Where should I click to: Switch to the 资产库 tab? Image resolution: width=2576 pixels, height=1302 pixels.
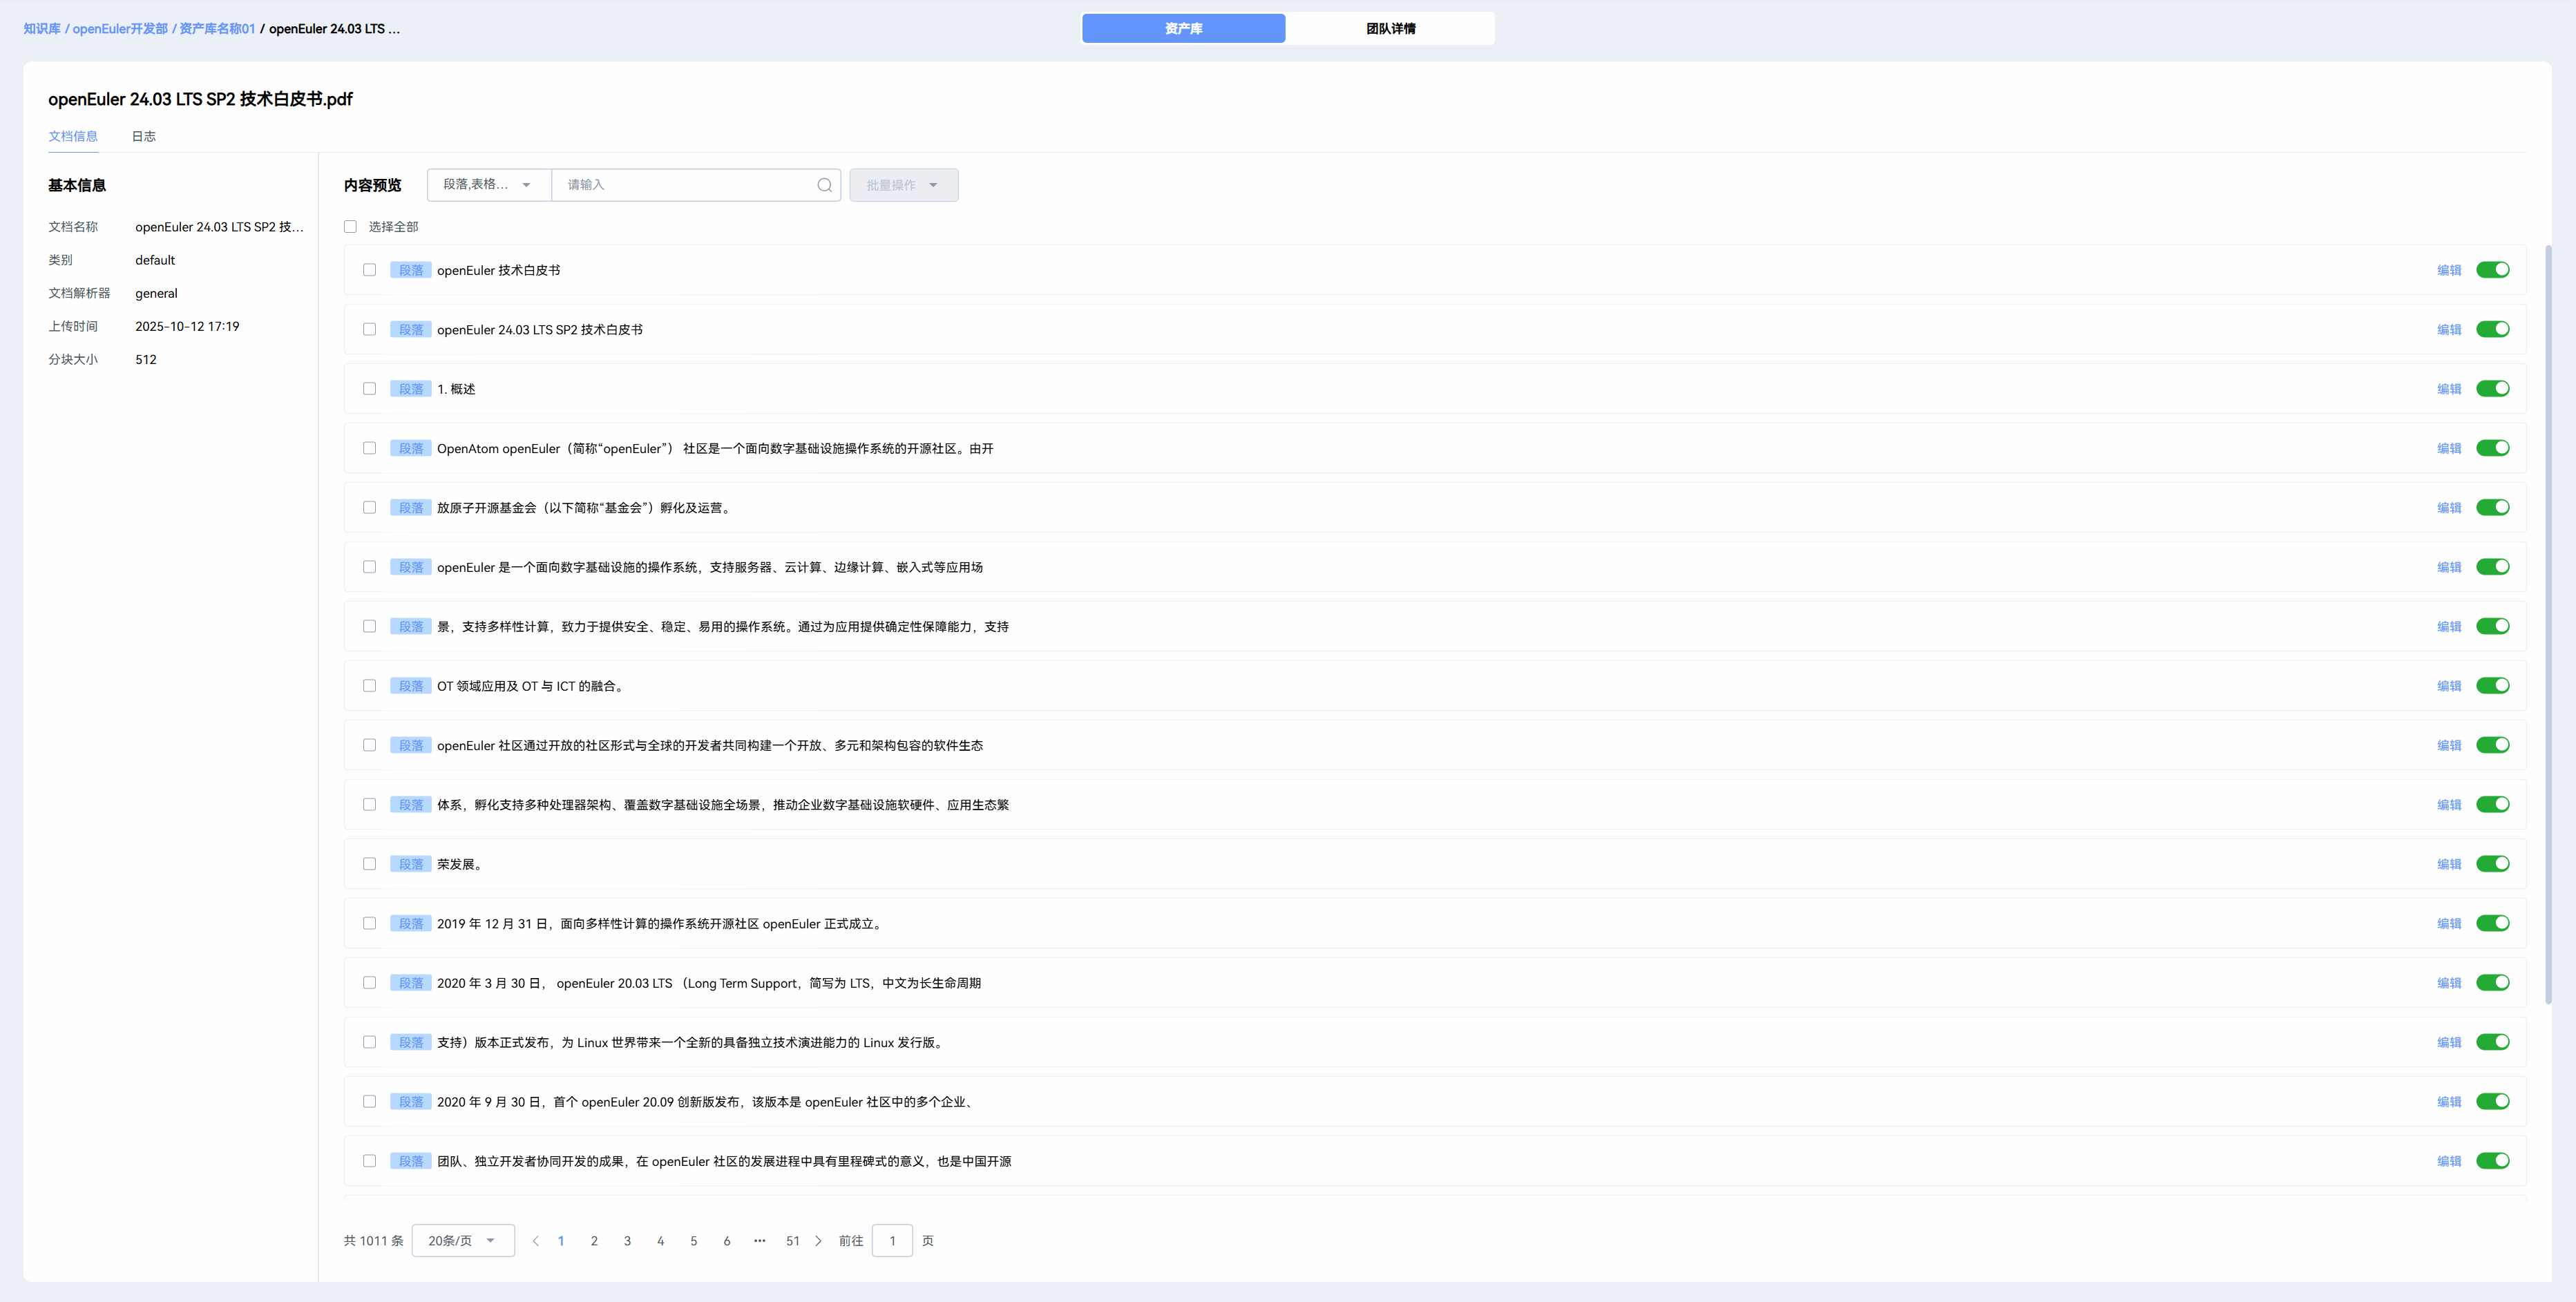pyautogui.click(x=1184, y=28)
